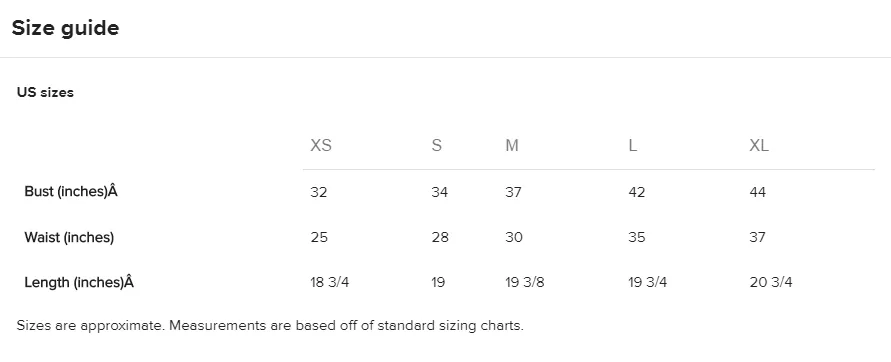Click the Waist (inches) row label

coord(69,237)
